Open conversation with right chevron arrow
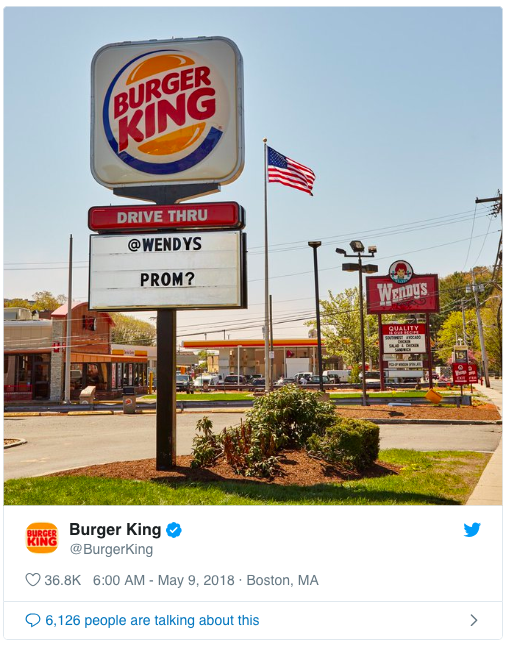This screenshot has height=646, width=509. [x=474, y=620]
